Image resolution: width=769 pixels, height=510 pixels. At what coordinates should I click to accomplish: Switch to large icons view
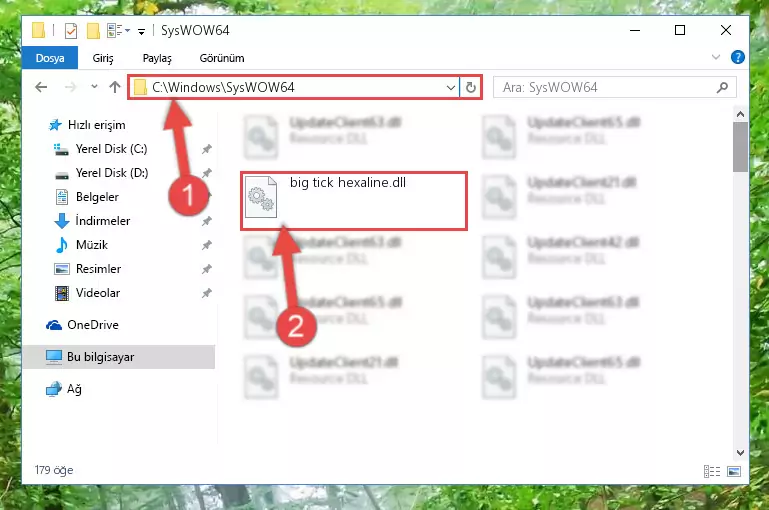point(734,471)
